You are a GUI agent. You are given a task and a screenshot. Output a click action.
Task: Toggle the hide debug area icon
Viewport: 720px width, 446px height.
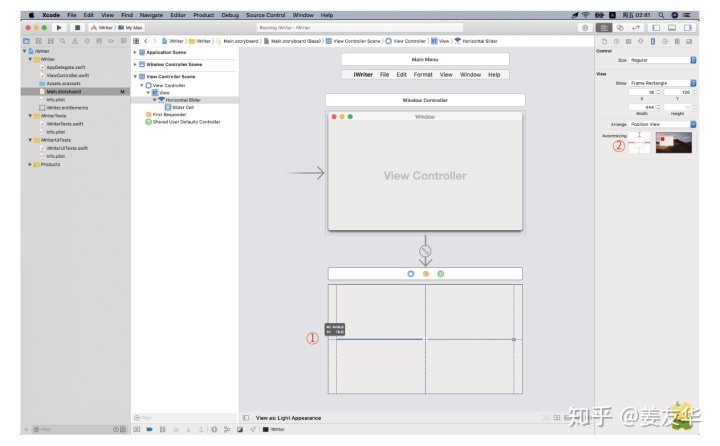tap(137, 429)
